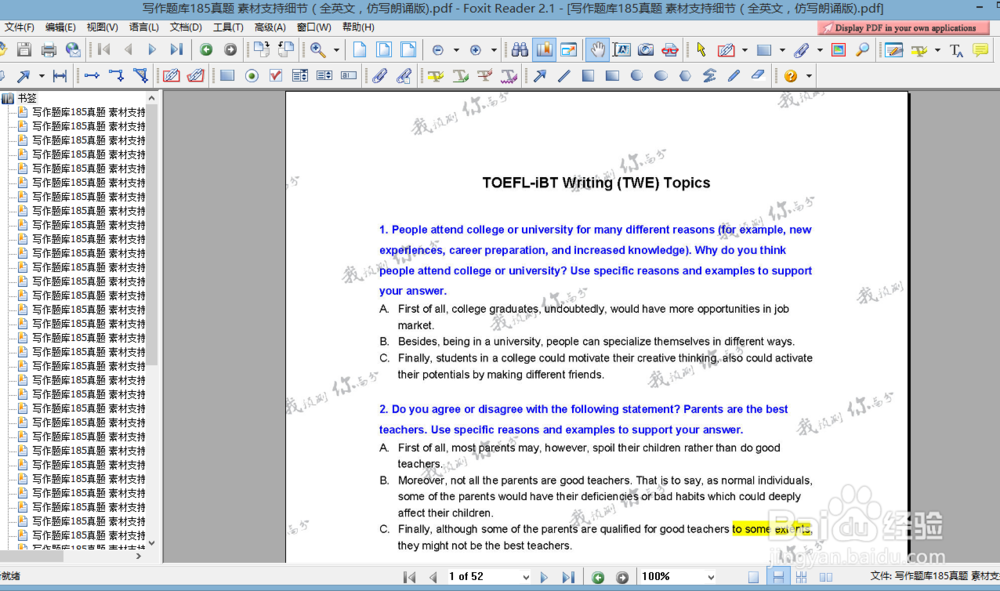Select the Hand tool
Screen dimensions: 1000x591
click(x=597, y=50)
